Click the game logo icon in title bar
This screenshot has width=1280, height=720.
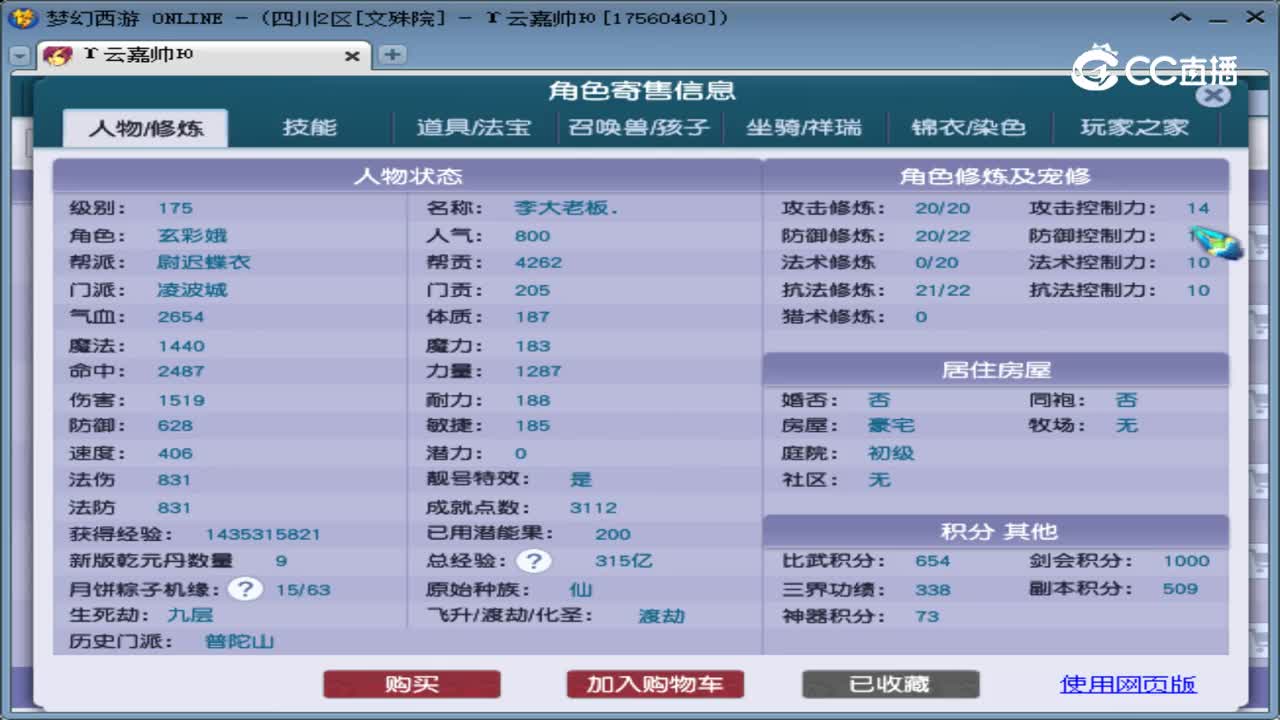point(22,18)
